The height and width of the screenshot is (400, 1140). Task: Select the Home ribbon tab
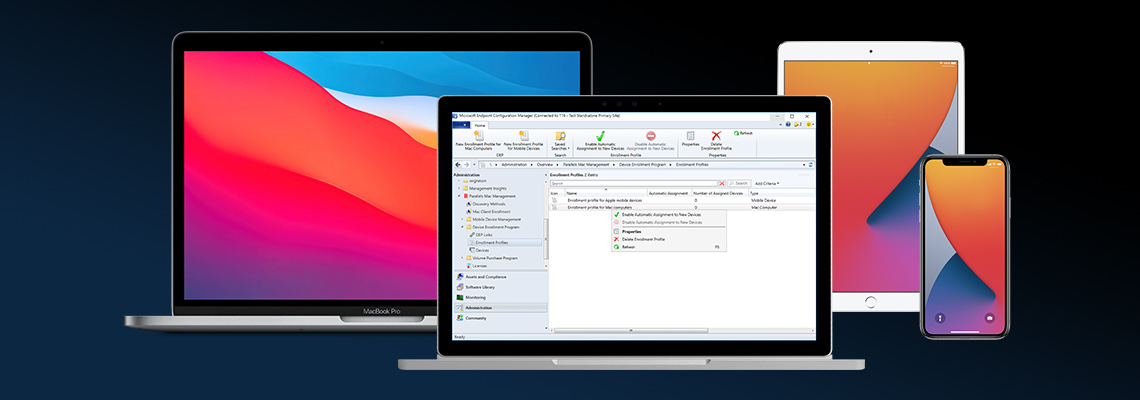click(x=480, y=125)
